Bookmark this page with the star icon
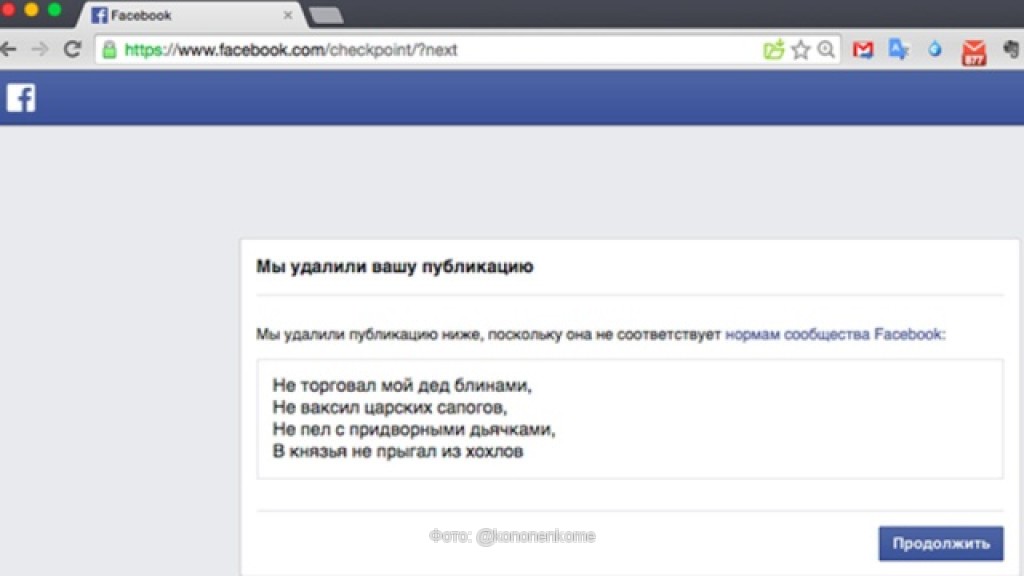This screenshot has height=576, width=1024. (x=800, y=49)
